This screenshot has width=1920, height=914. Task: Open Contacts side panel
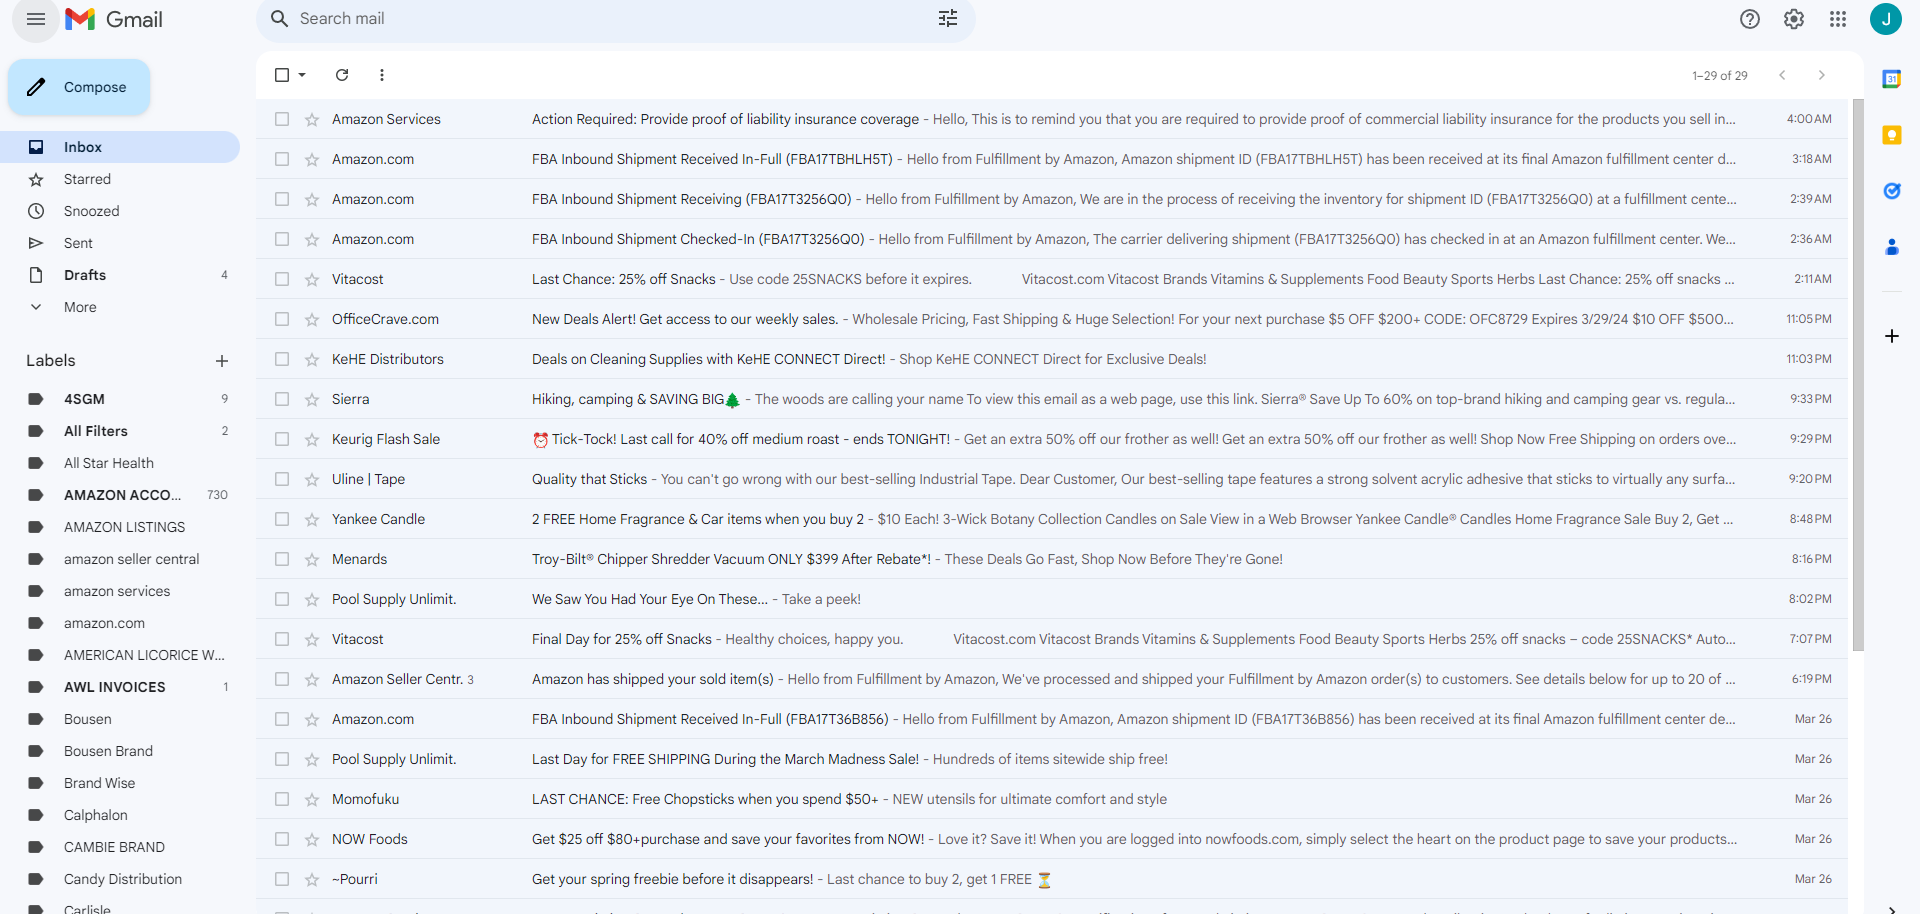click(x=1892, y=247)
